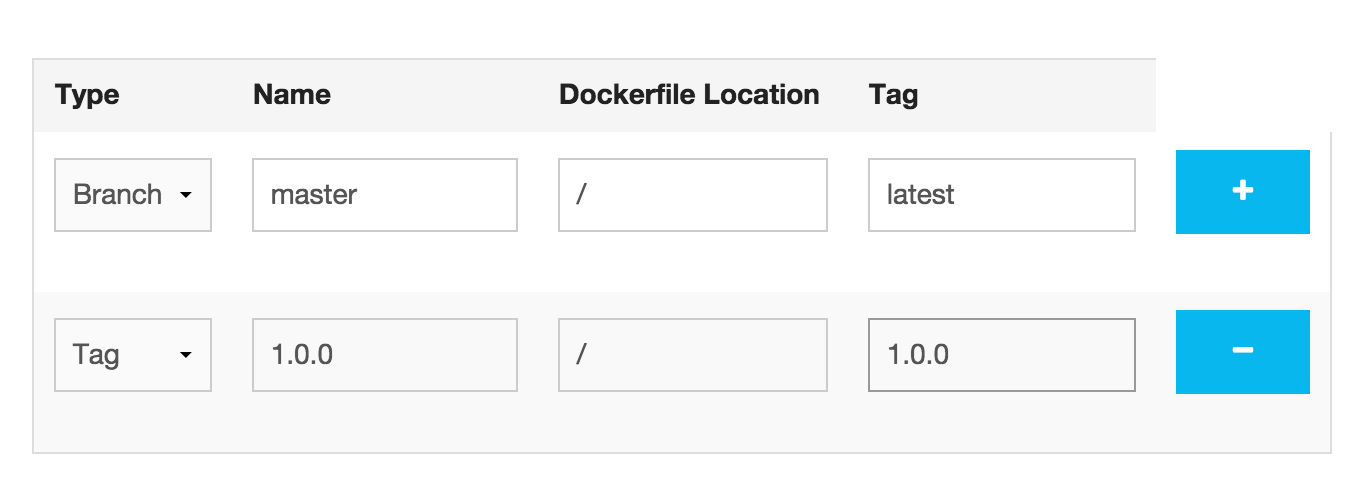Click the blue plus button

pos(1242,192)
